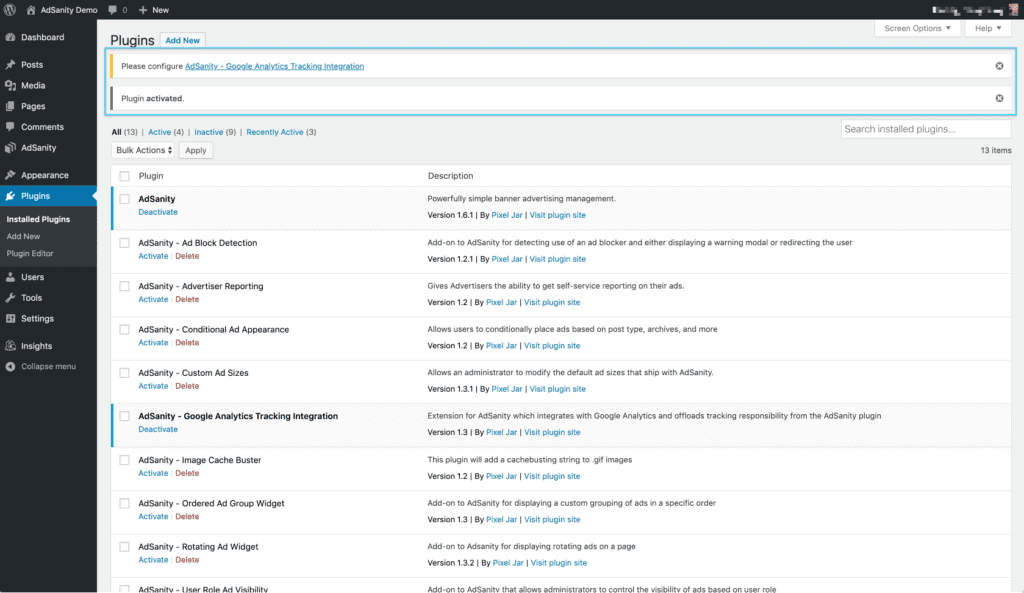Open the Bulk Actions dropdown
Viewport: 1024px width, 593px height.
(x=142, y=150)
